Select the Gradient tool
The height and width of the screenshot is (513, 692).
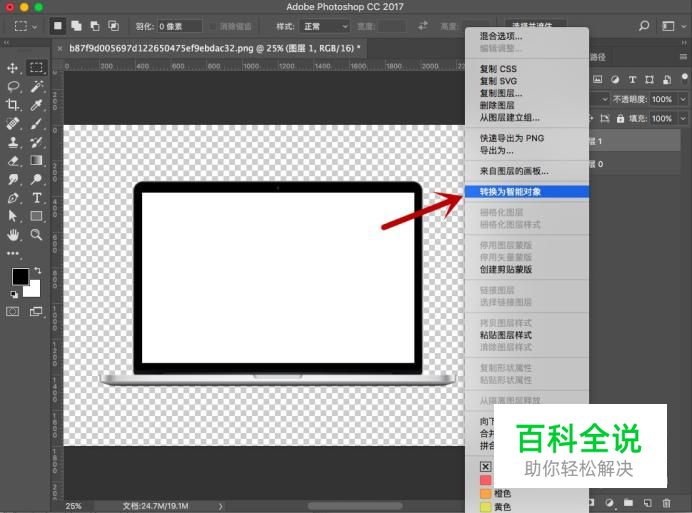[x=36, y=160]
